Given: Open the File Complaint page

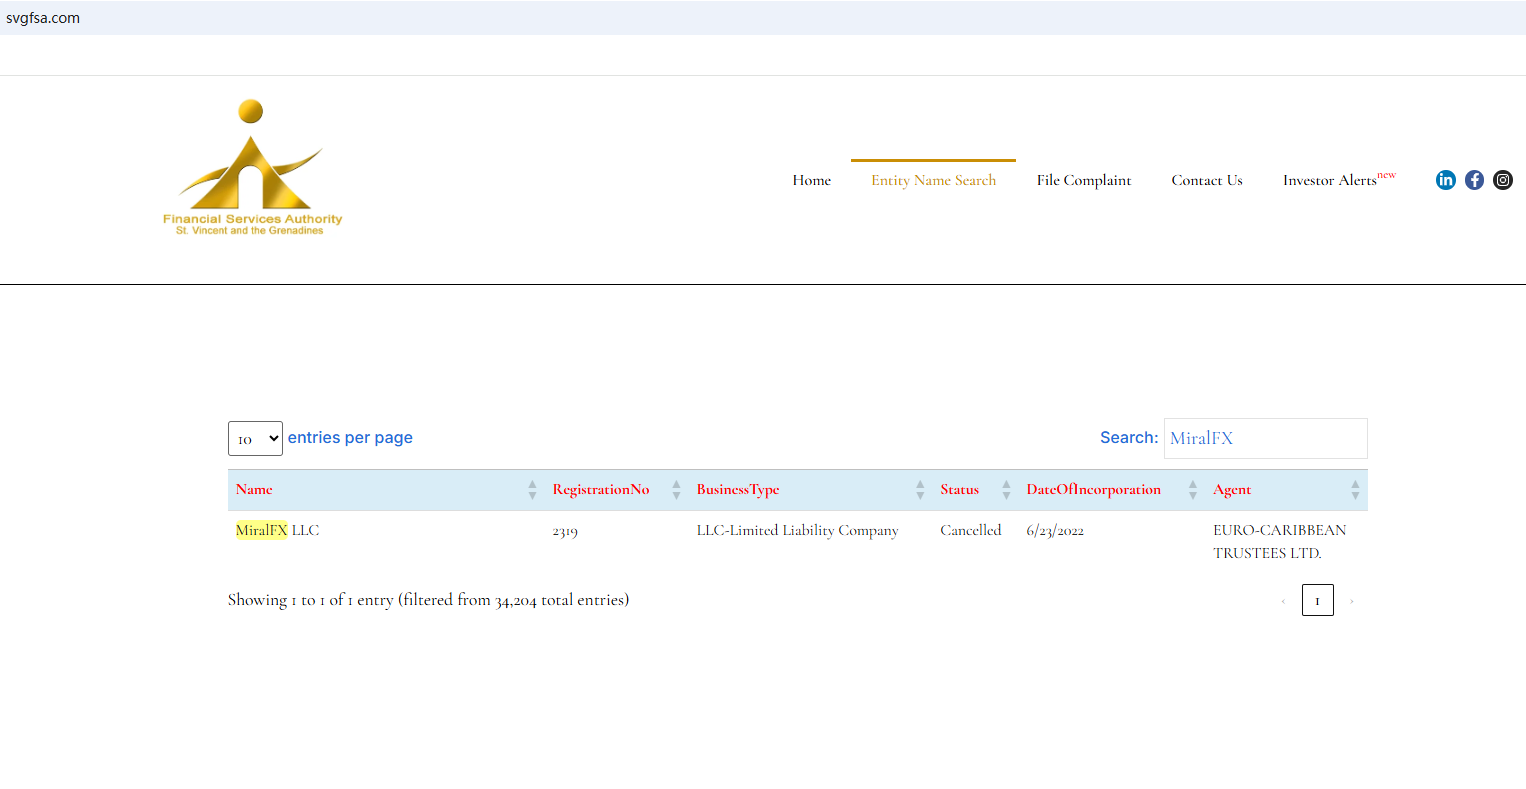Looking at the screenshot, I should point(1083,181).
